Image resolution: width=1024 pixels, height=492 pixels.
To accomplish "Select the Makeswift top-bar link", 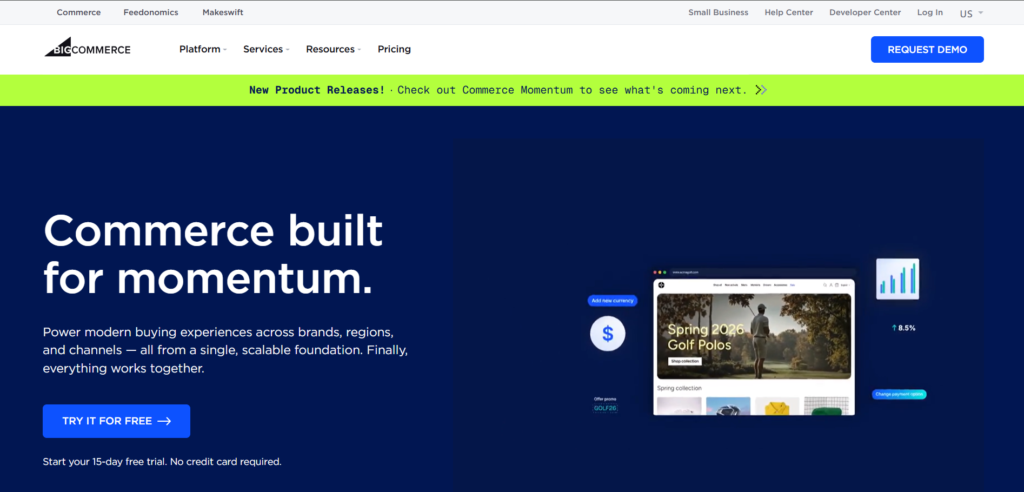I will pyautogui.click(x=223, y=12).
